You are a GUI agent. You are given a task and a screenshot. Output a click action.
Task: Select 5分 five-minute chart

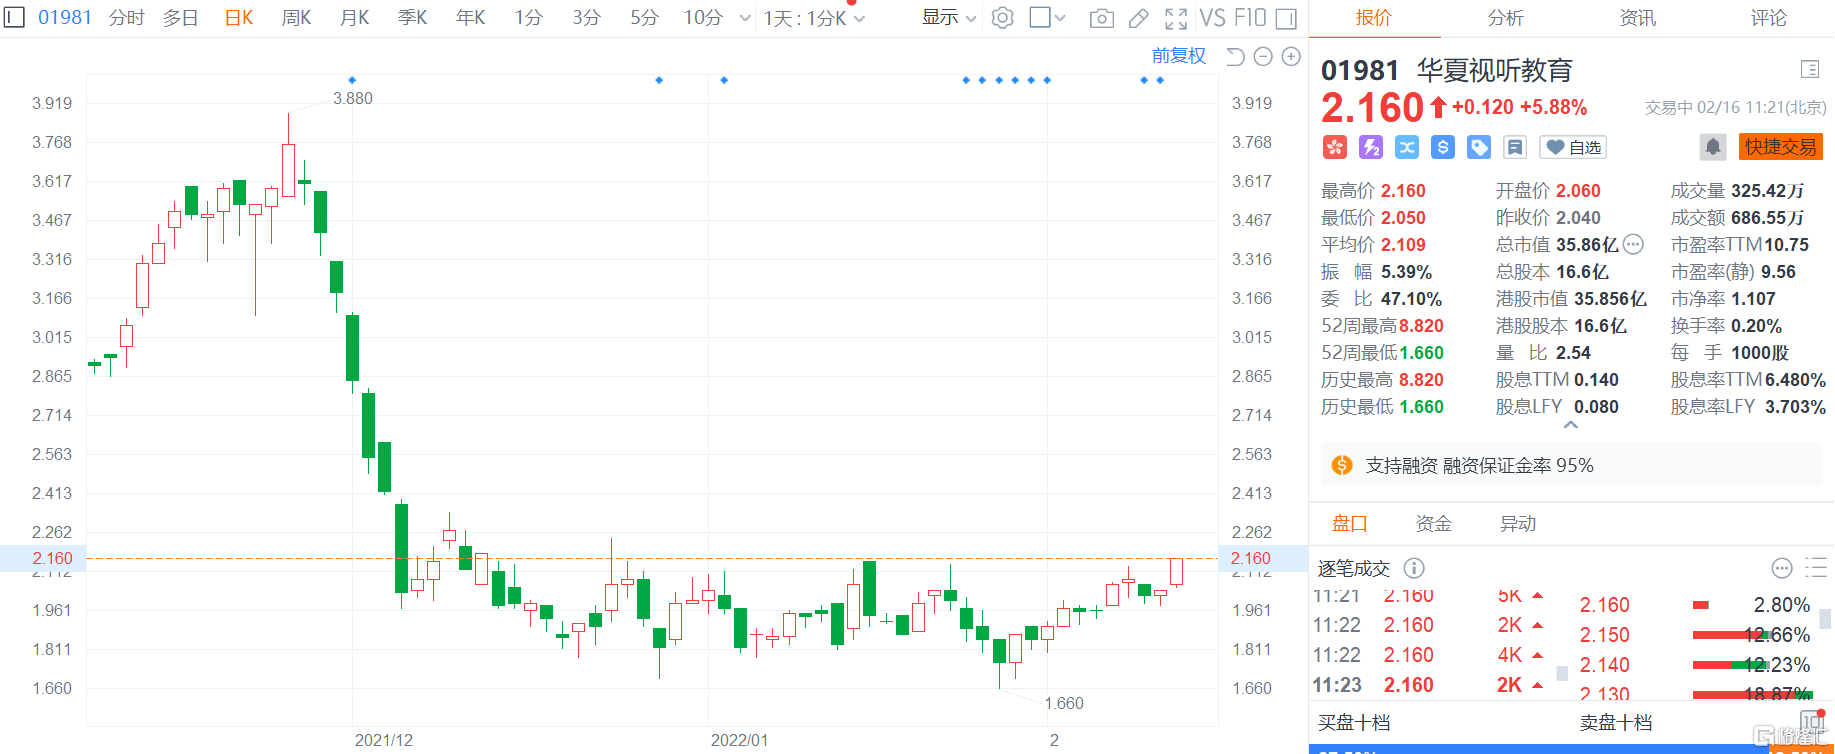[644, 18]
